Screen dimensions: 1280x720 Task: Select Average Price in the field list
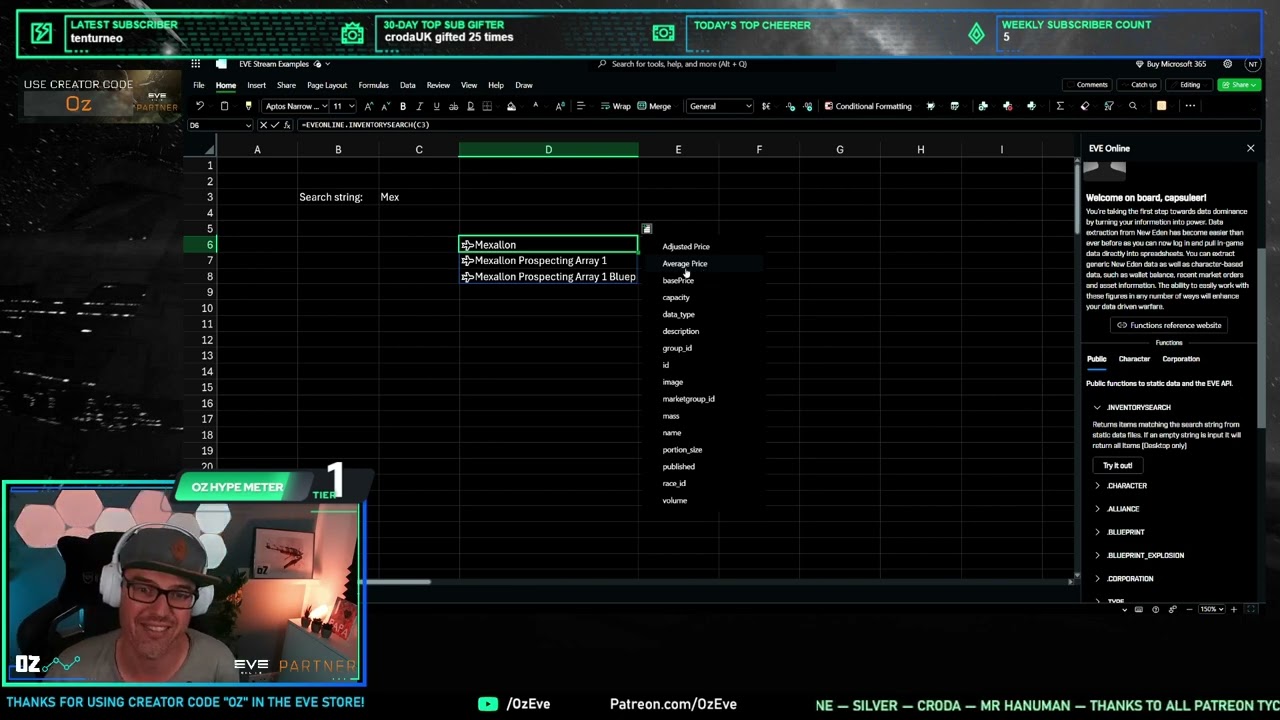685,264
